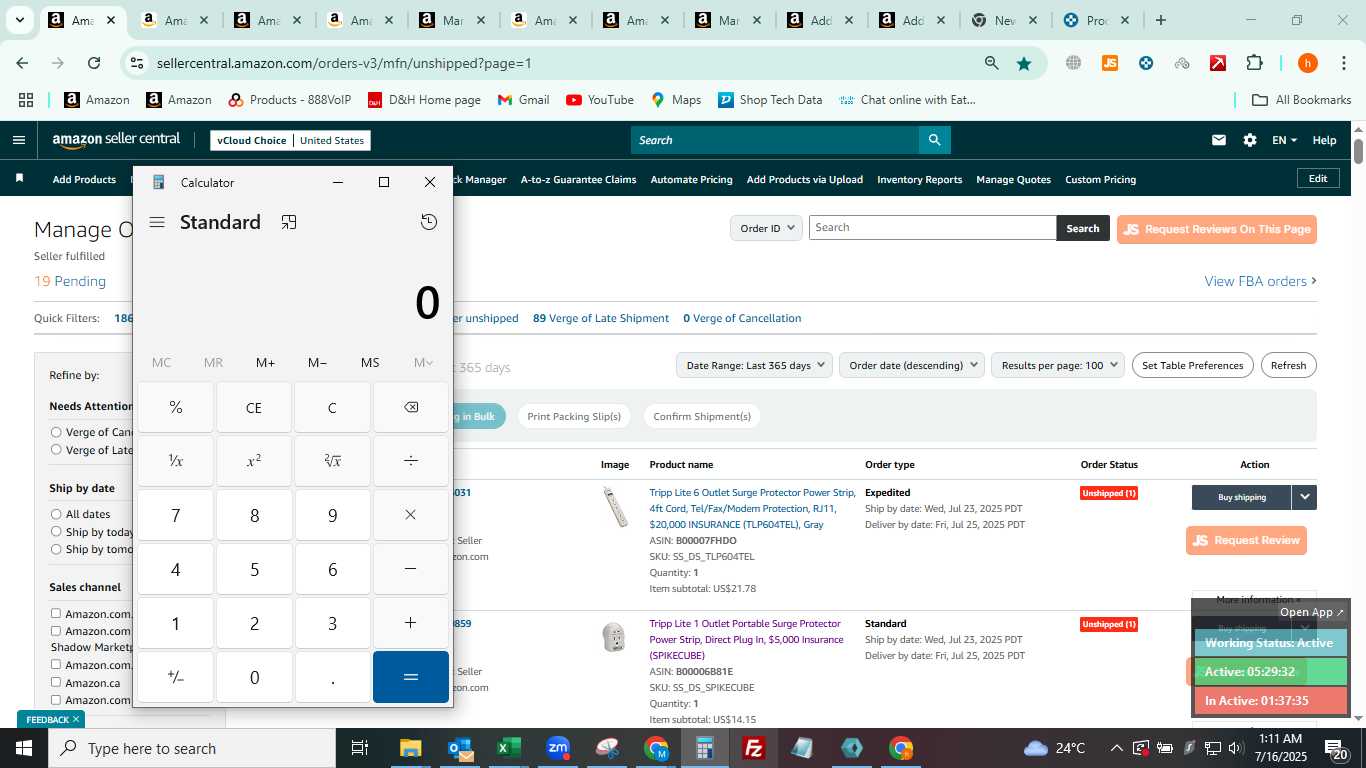
Task: Focus the Chrome address bar URL
Action: tap(344, 63)
